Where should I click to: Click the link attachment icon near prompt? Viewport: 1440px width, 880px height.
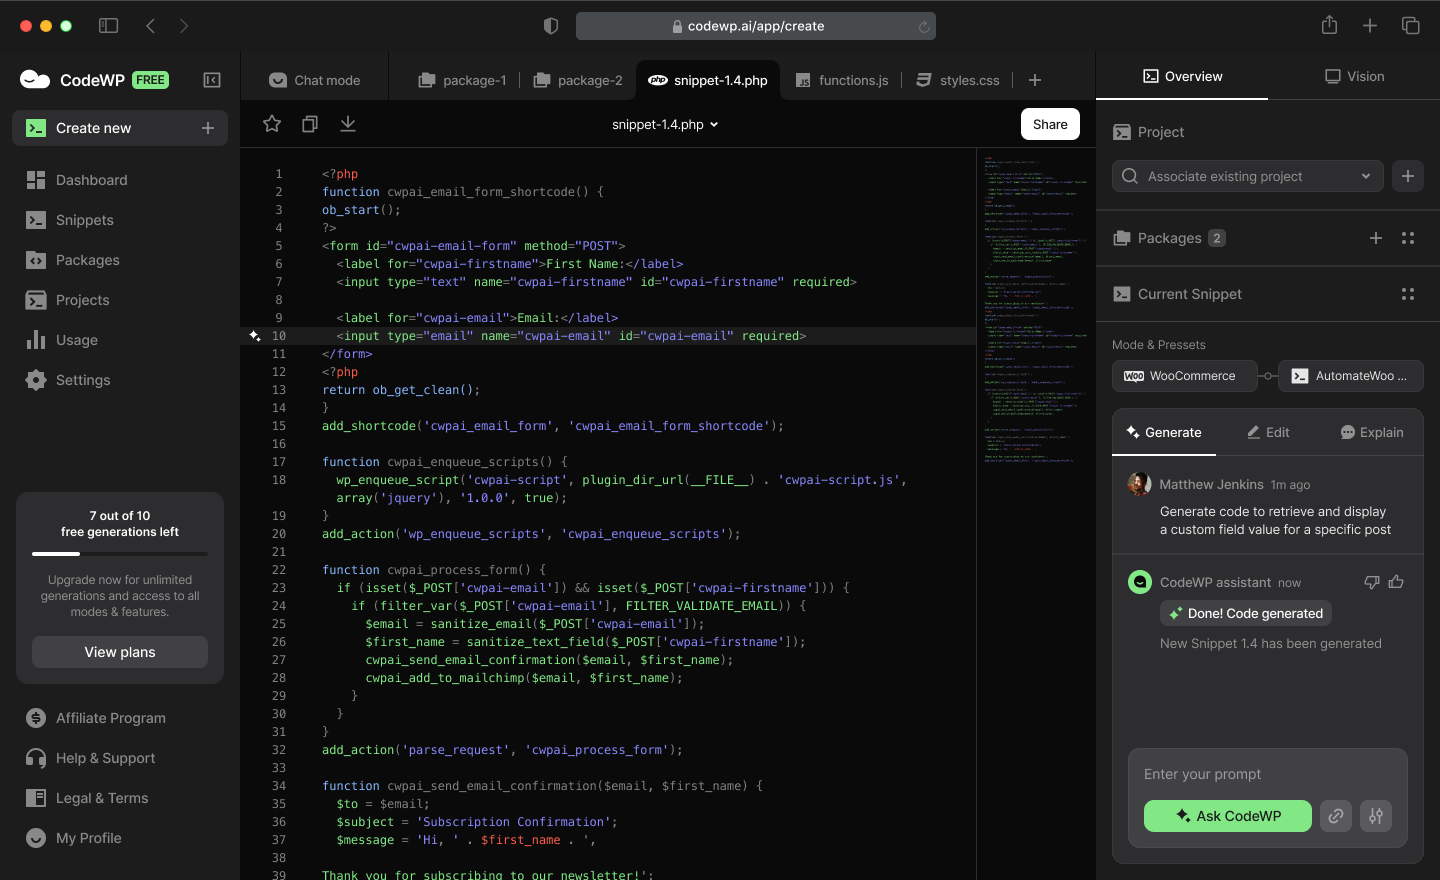(1335, 816)
